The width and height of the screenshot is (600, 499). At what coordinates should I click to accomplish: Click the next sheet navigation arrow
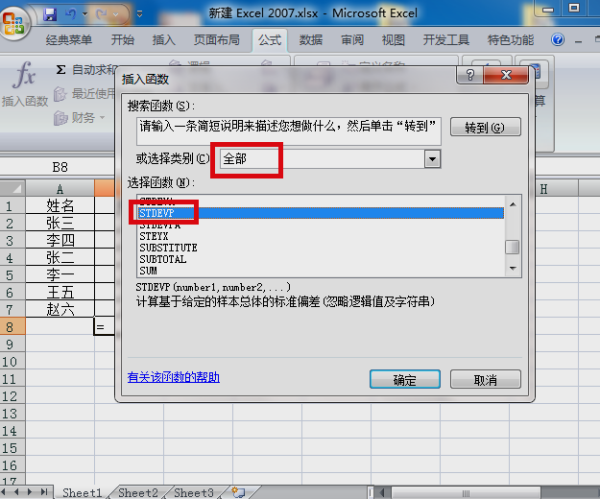[30, 492]
